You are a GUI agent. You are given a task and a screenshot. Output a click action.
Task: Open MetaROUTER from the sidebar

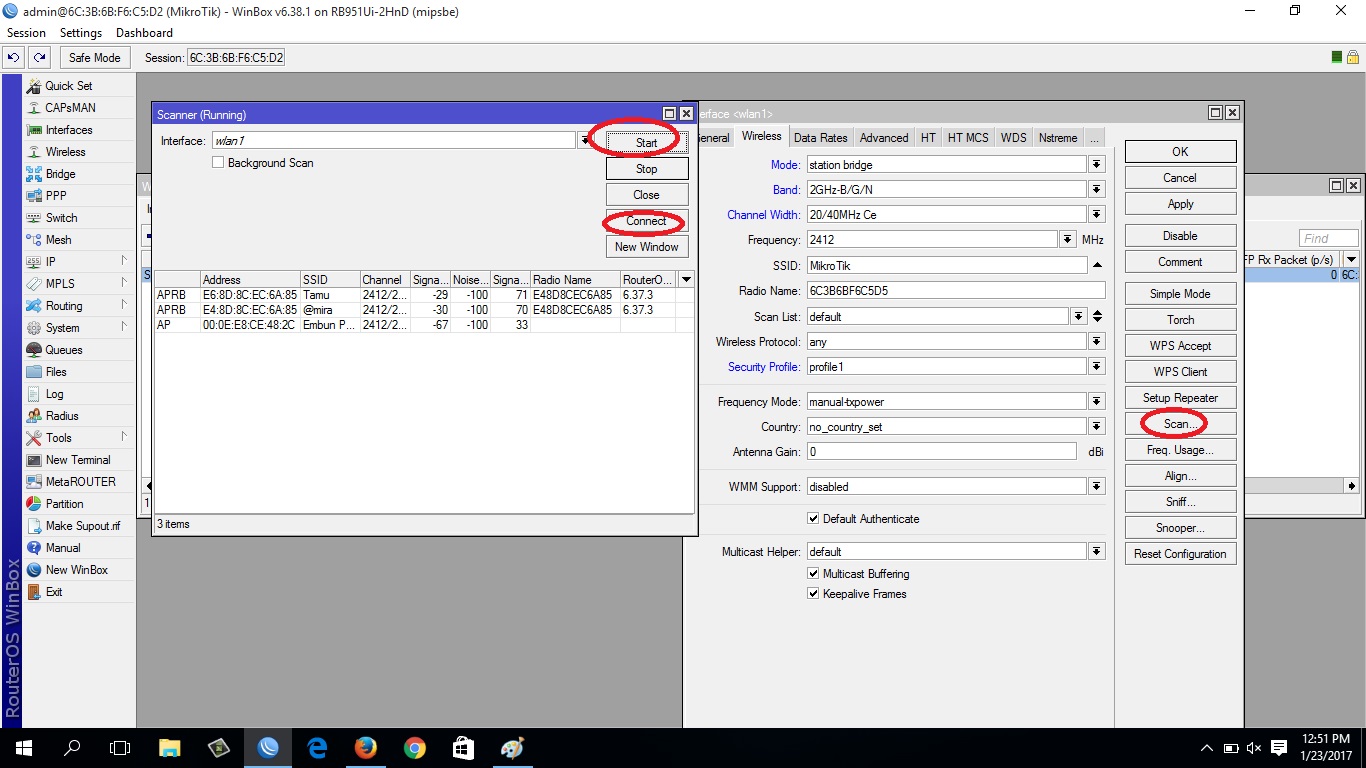pos(80,482)
